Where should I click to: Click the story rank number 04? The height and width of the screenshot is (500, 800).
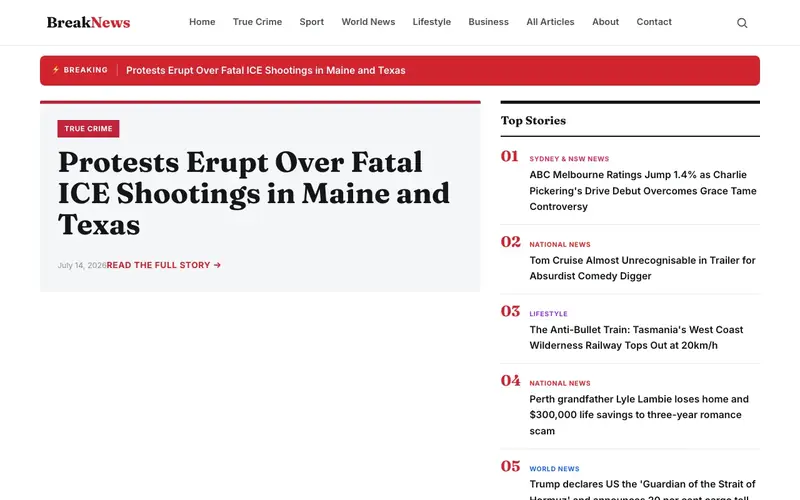(511, 381)
